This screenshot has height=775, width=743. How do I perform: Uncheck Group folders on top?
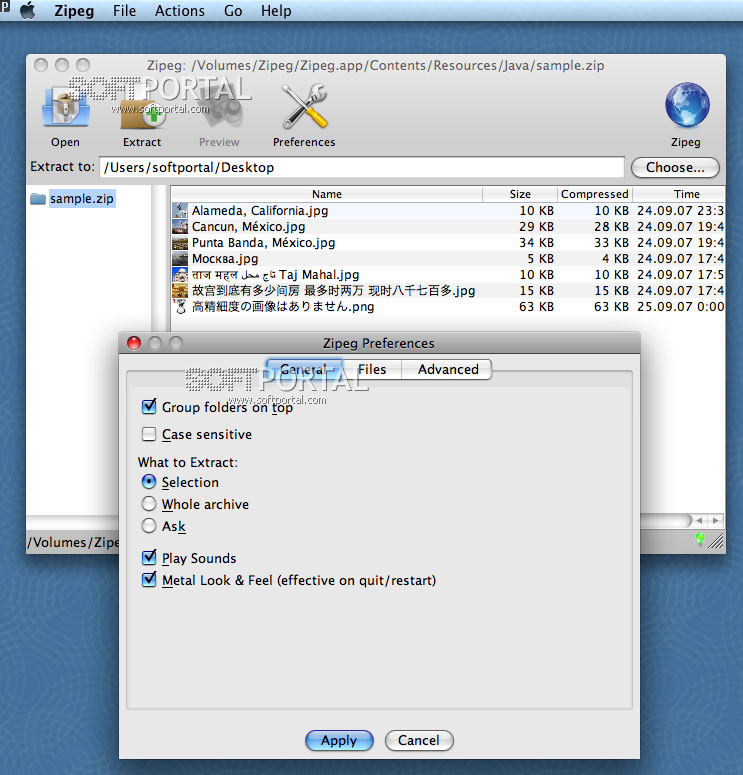click(149, 406)
